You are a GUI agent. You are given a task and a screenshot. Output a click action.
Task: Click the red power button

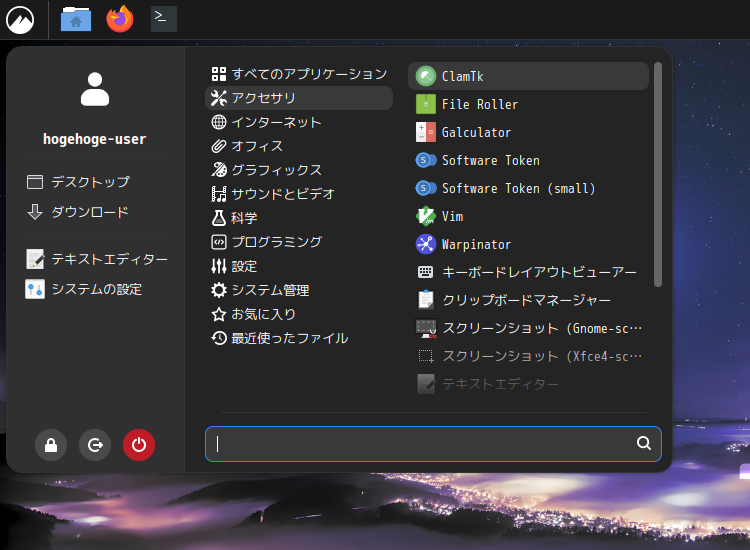point(139,445)
